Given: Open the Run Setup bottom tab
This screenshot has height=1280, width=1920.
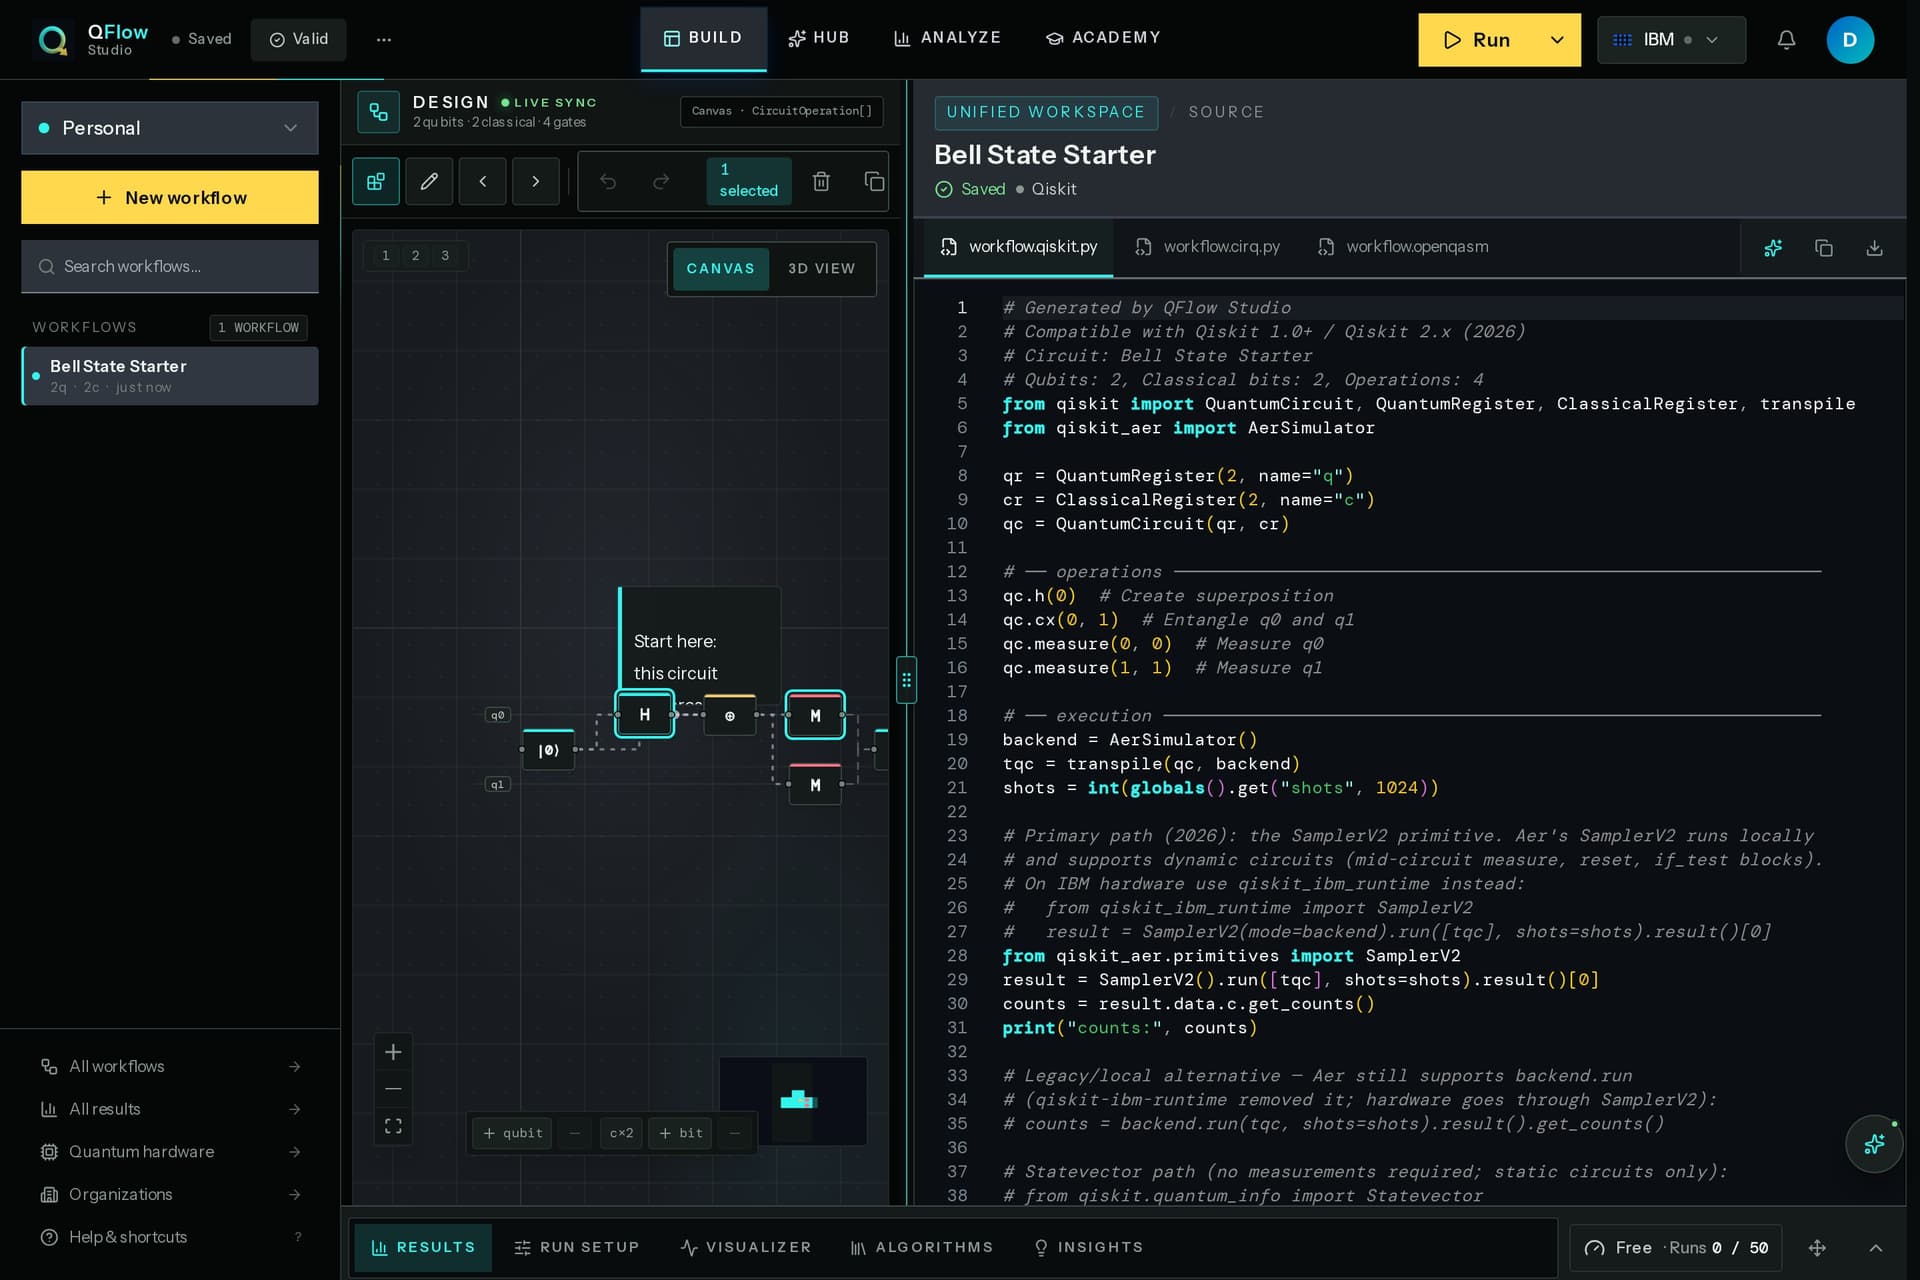Looking at the screenshot, I should tap(576, 1248).
